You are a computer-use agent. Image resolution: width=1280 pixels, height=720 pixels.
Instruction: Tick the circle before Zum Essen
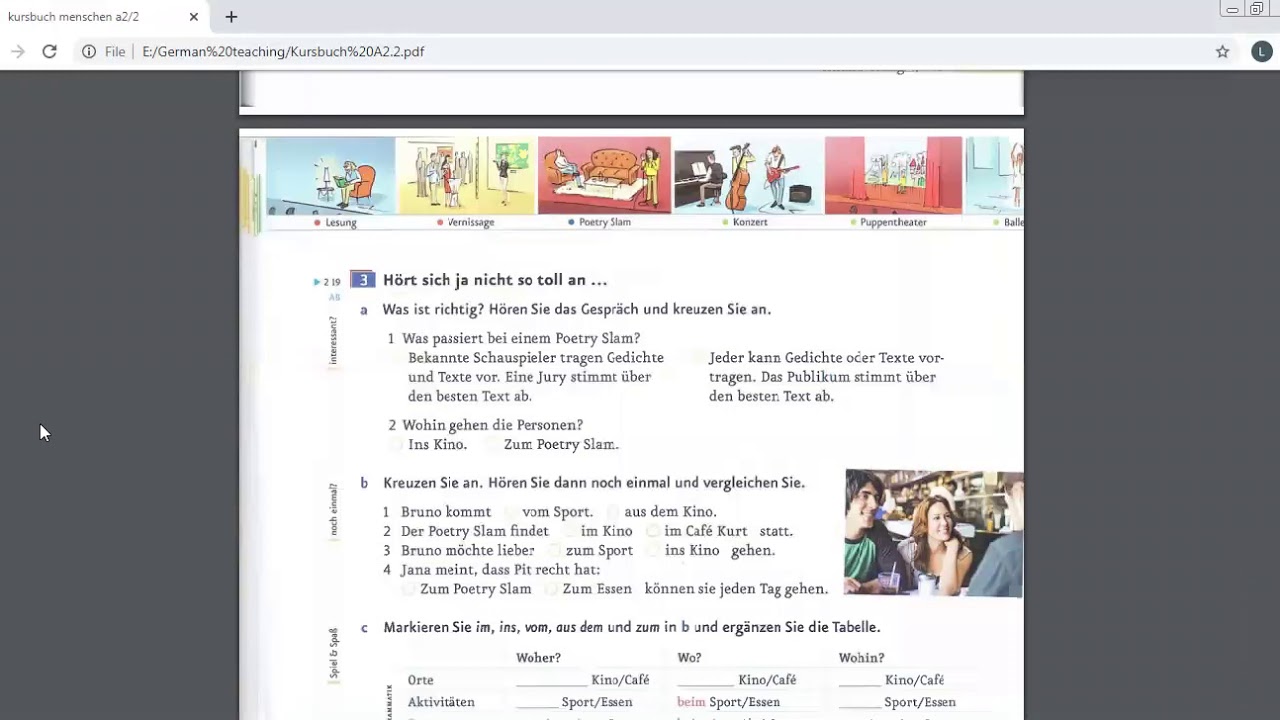tap(551, 589)
